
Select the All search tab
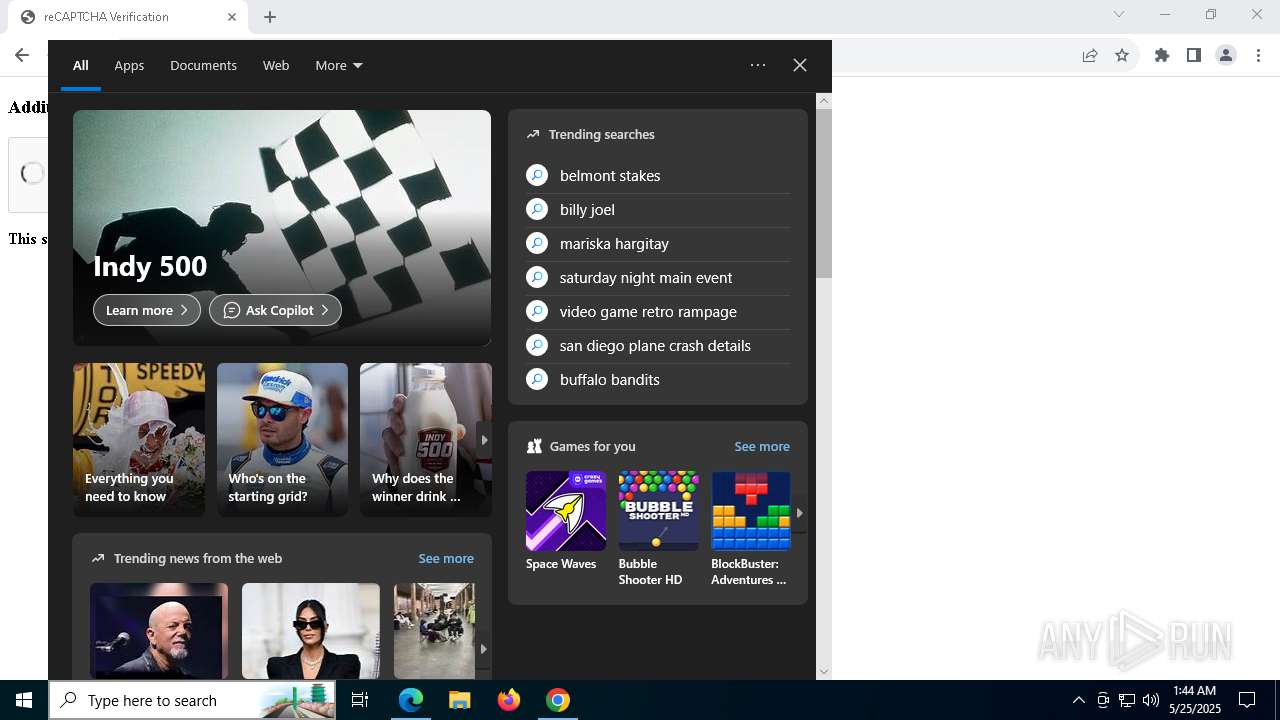pyautogui.click(x=81, y=65)
